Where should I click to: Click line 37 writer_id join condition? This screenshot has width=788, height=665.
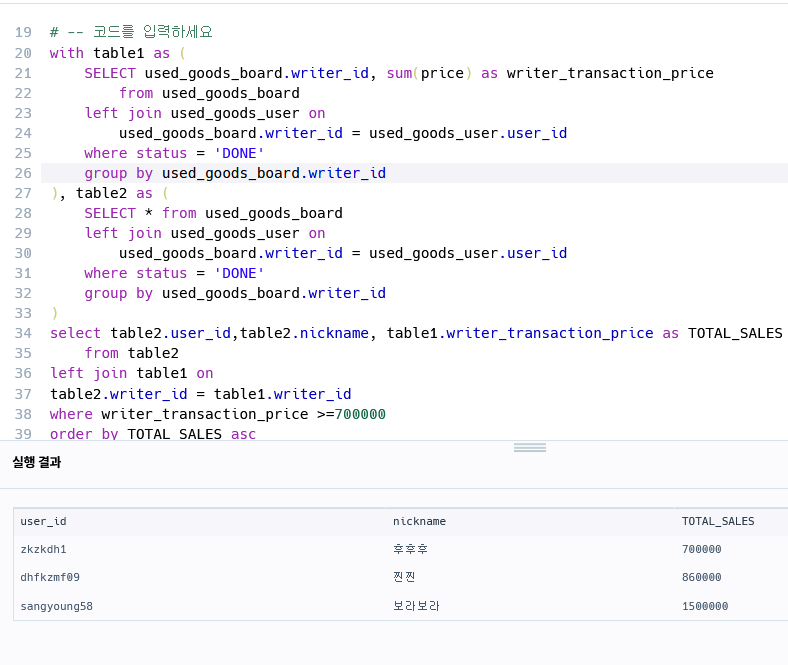pyautogui.click(x=201, y=394)
